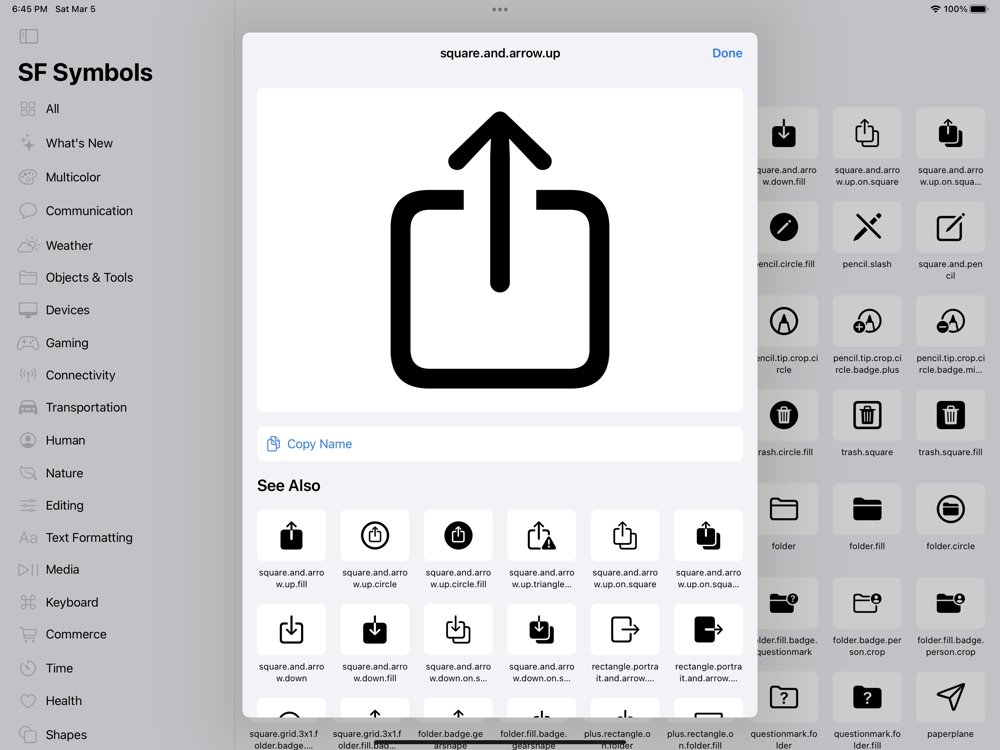Open square.and.arrow.up.circle.fill in See Also
1000x750 pixels.
click(x=459, y=536)
